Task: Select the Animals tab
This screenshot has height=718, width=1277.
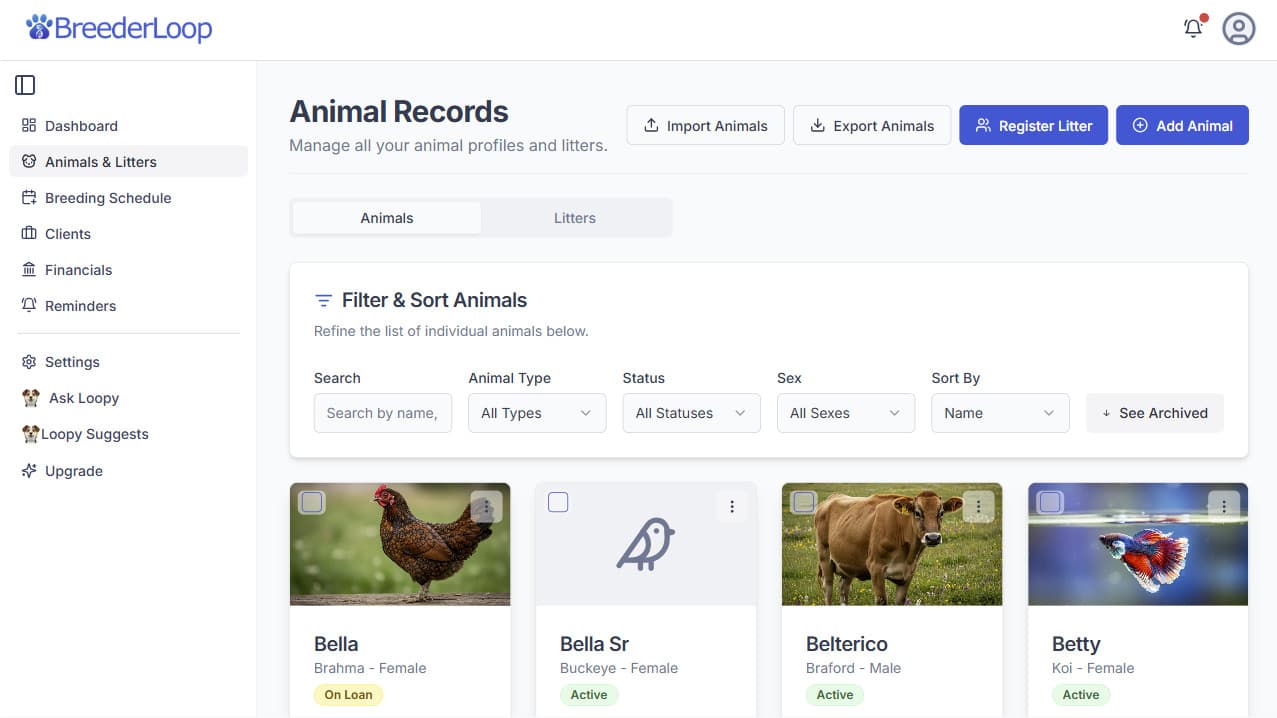Action: click(386, 217)
